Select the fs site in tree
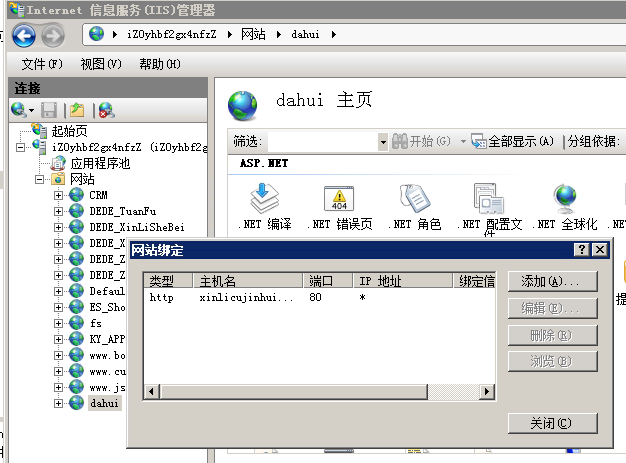Screen dimensions: 626x463 point(95,323)
